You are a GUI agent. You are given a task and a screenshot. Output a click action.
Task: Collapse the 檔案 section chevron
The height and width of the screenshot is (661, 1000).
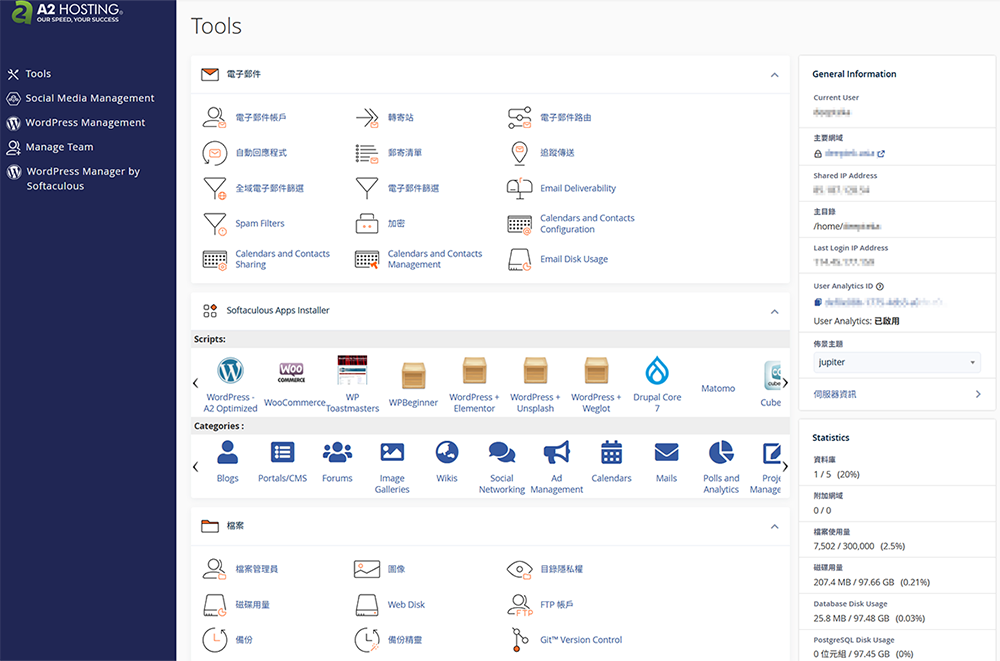point(774,526)
